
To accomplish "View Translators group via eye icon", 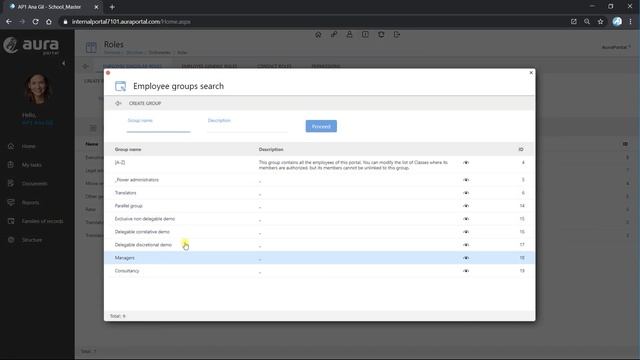I will tap(466, 193).
